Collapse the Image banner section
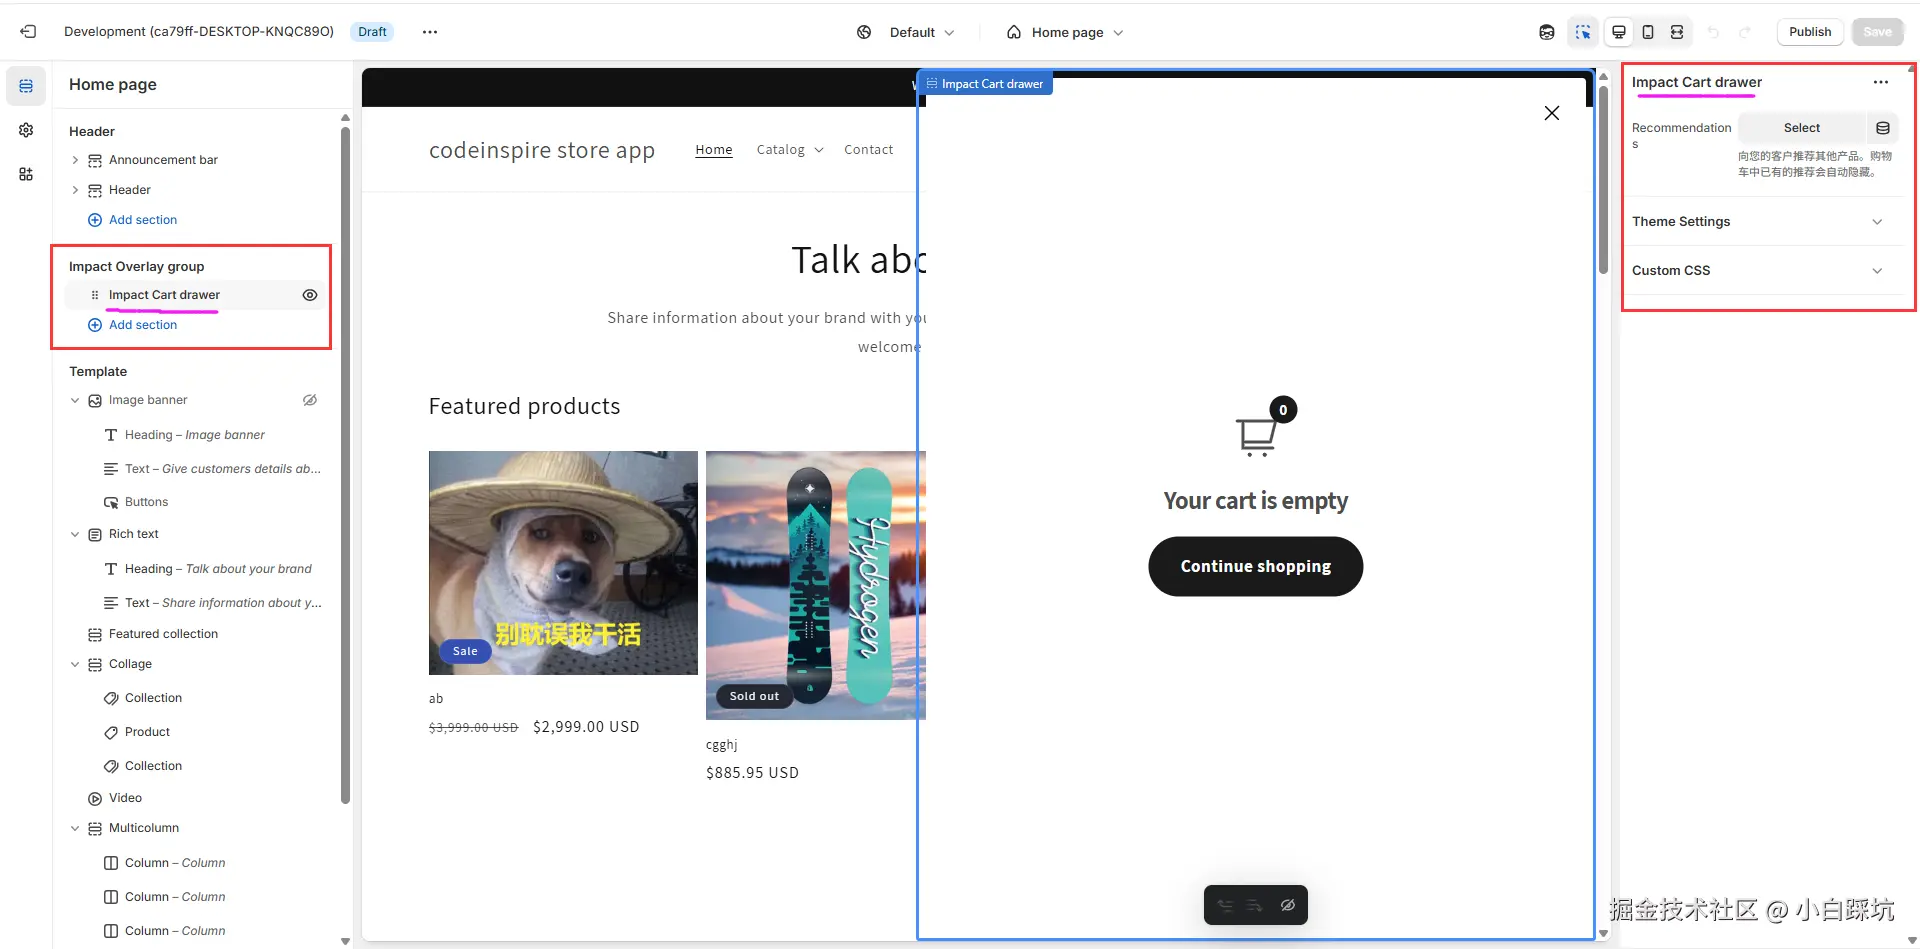 tap(75, 400)
